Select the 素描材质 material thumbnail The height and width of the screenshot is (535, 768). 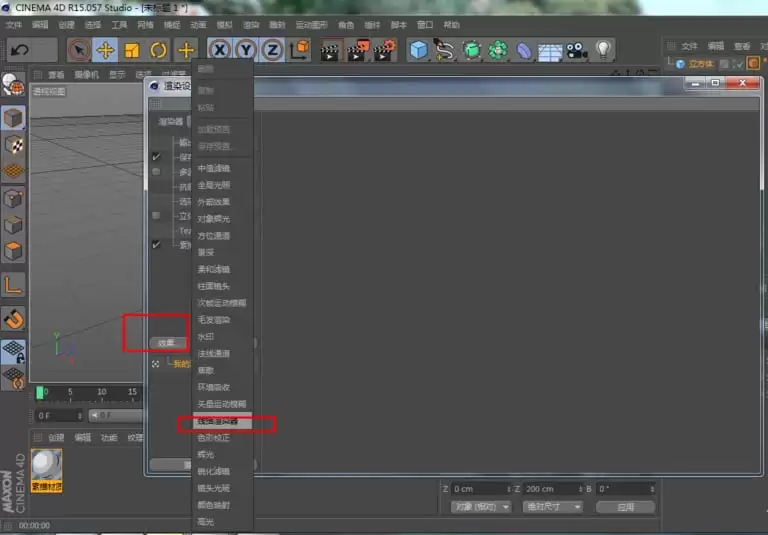pos(46,467)
